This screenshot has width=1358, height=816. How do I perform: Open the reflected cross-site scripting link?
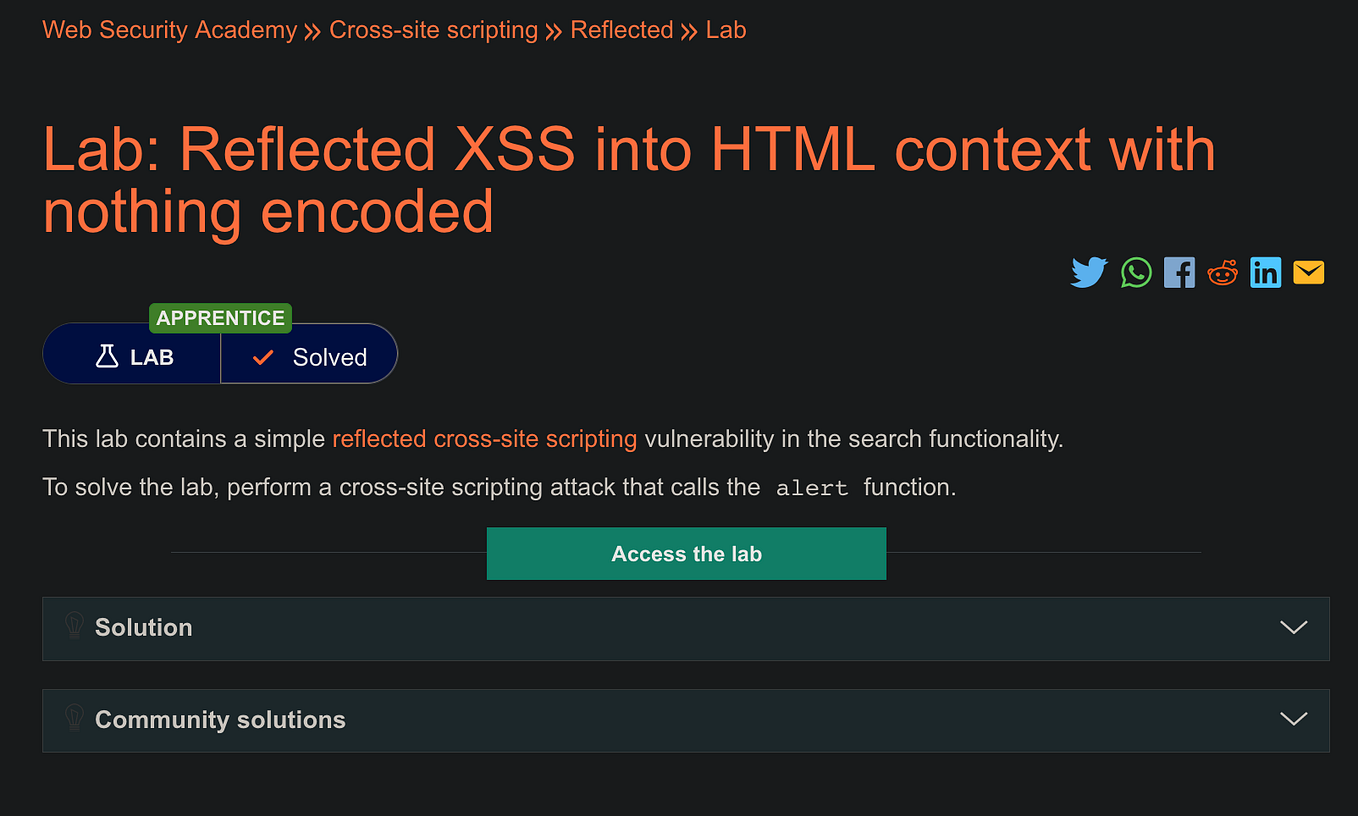[x=485, y=439]
